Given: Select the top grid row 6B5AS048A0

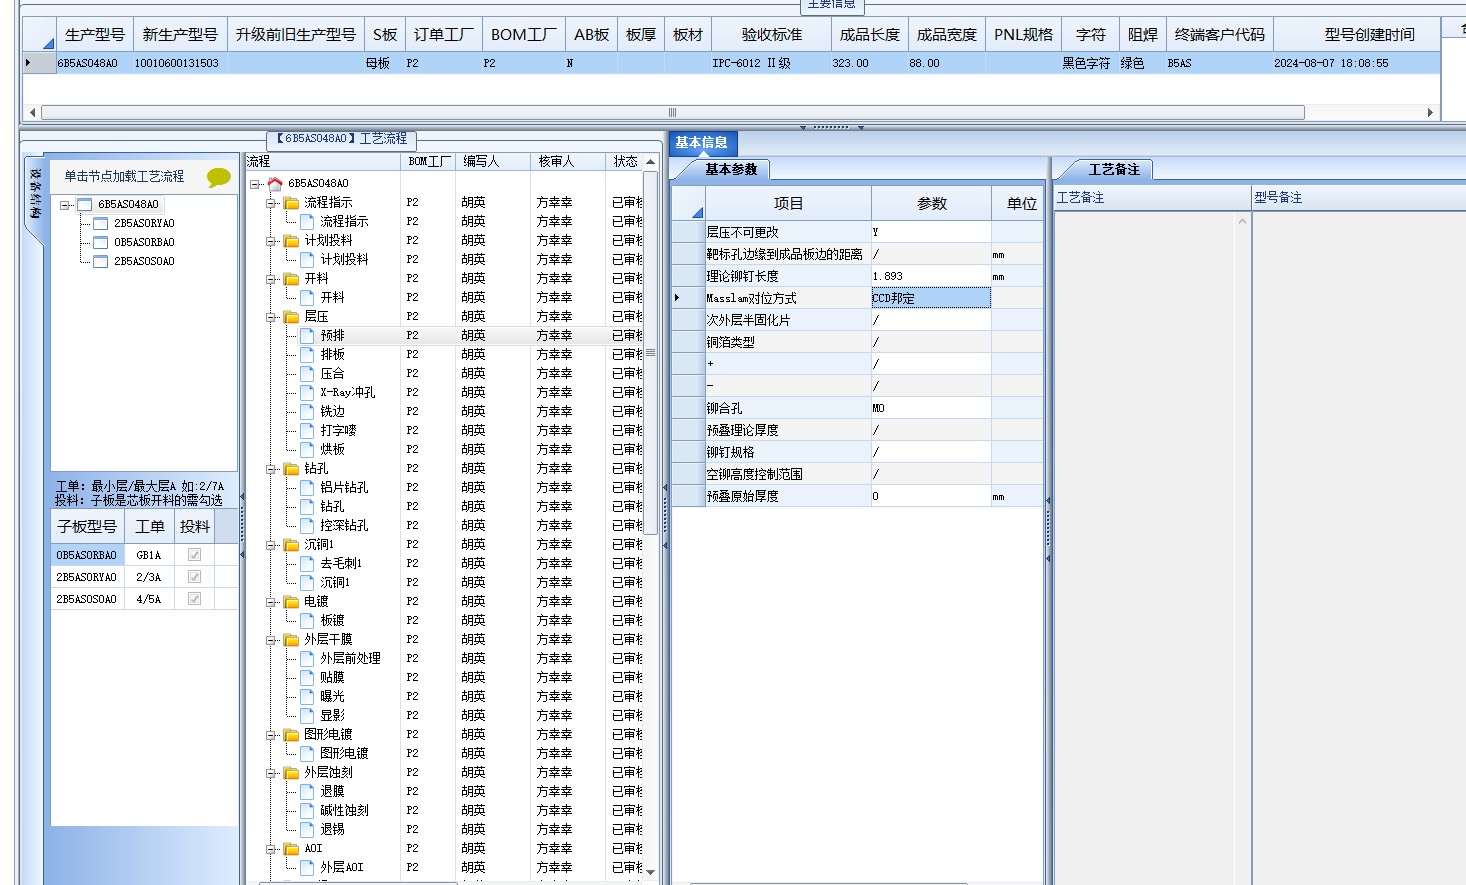Looking at the screenshot, I should pyautogui.click(x=730, y=63).
